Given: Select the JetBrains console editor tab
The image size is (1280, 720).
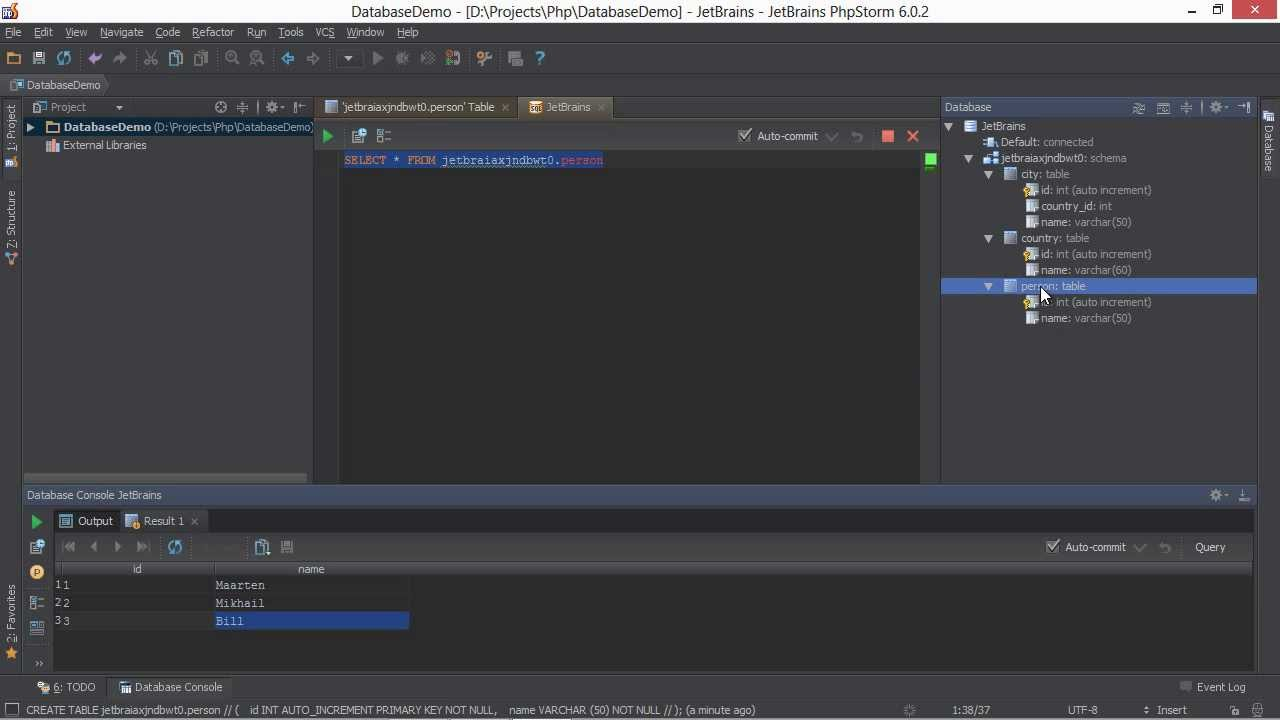Looking at the screenshot, I should 567,107.
